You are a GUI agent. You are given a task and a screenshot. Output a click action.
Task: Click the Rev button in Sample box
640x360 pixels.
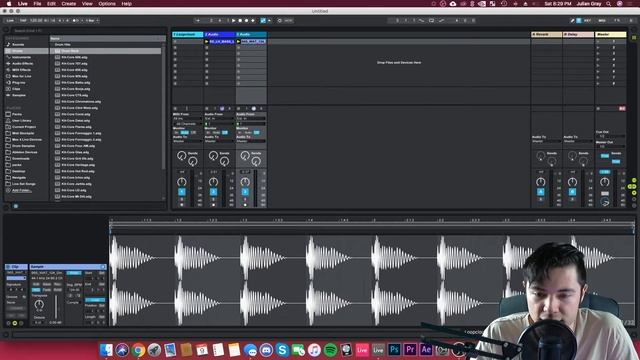click(58, 284)
